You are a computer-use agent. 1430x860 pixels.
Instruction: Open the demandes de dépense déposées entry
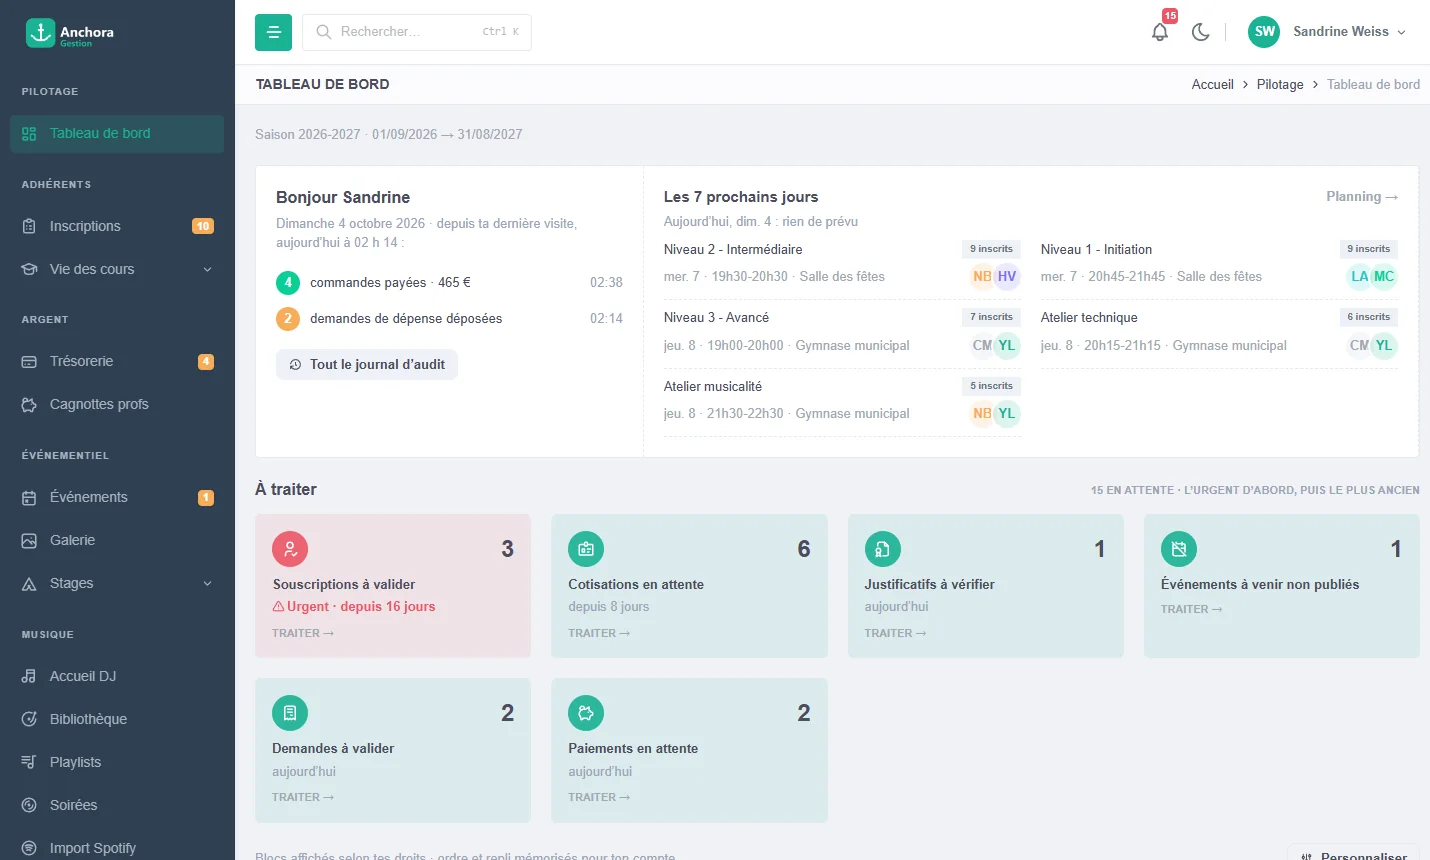(449, 319)
